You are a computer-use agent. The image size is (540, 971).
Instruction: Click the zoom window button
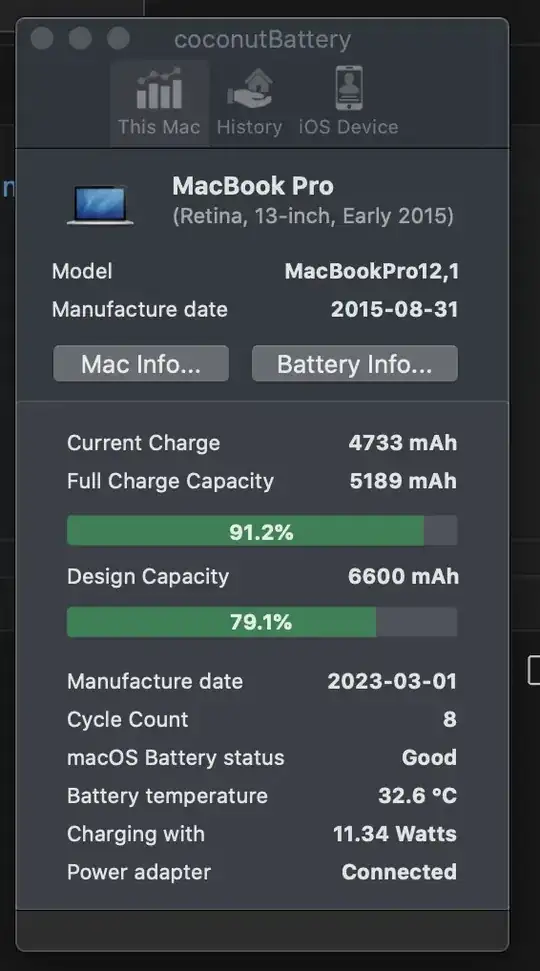coord(118,38)
